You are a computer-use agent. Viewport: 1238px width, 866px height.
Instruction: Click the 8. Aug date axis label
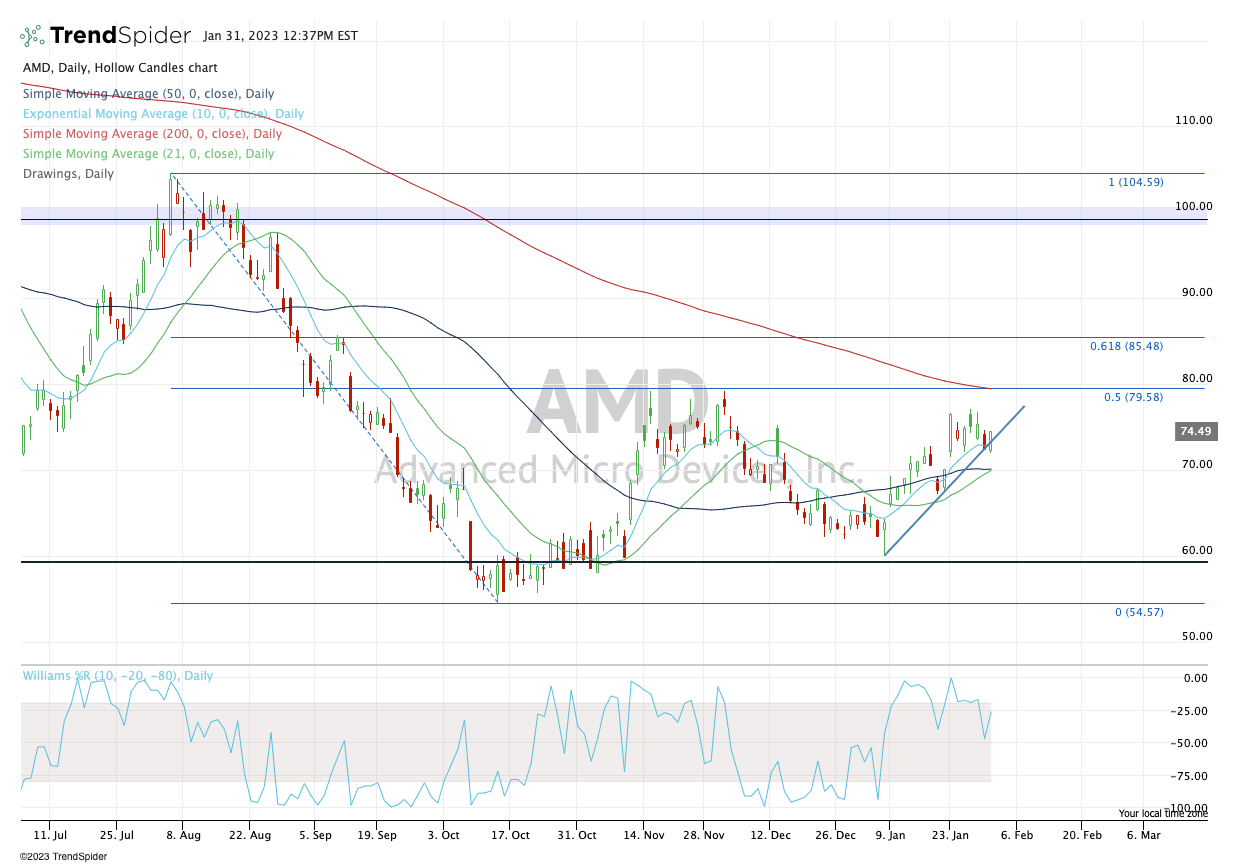click(x=183, y=835)
